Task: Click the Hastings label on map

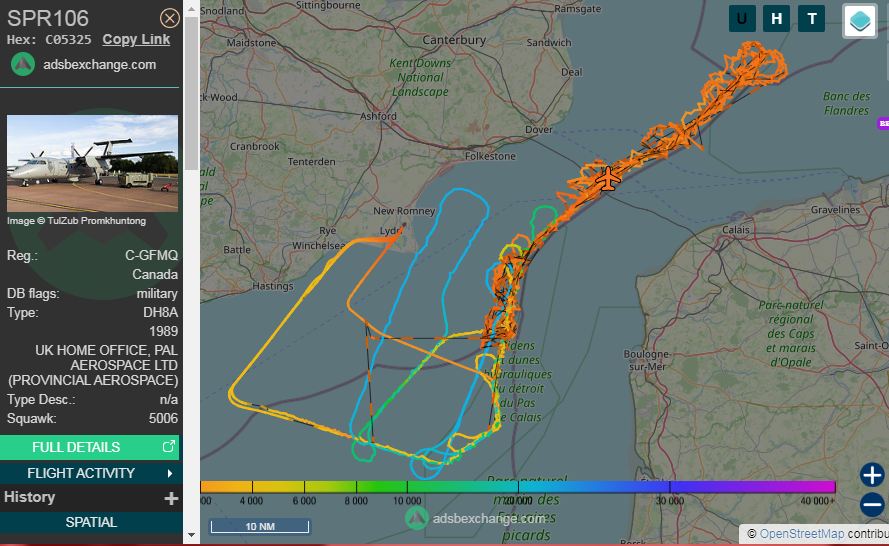Action: click(x=273, y=286)
